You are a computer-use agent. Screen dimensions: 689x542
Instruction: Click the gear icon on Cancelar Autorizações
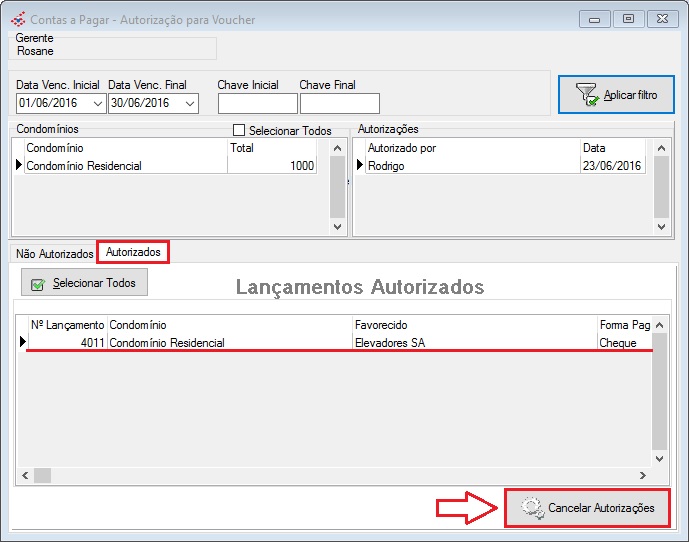(x=531, y=508)
